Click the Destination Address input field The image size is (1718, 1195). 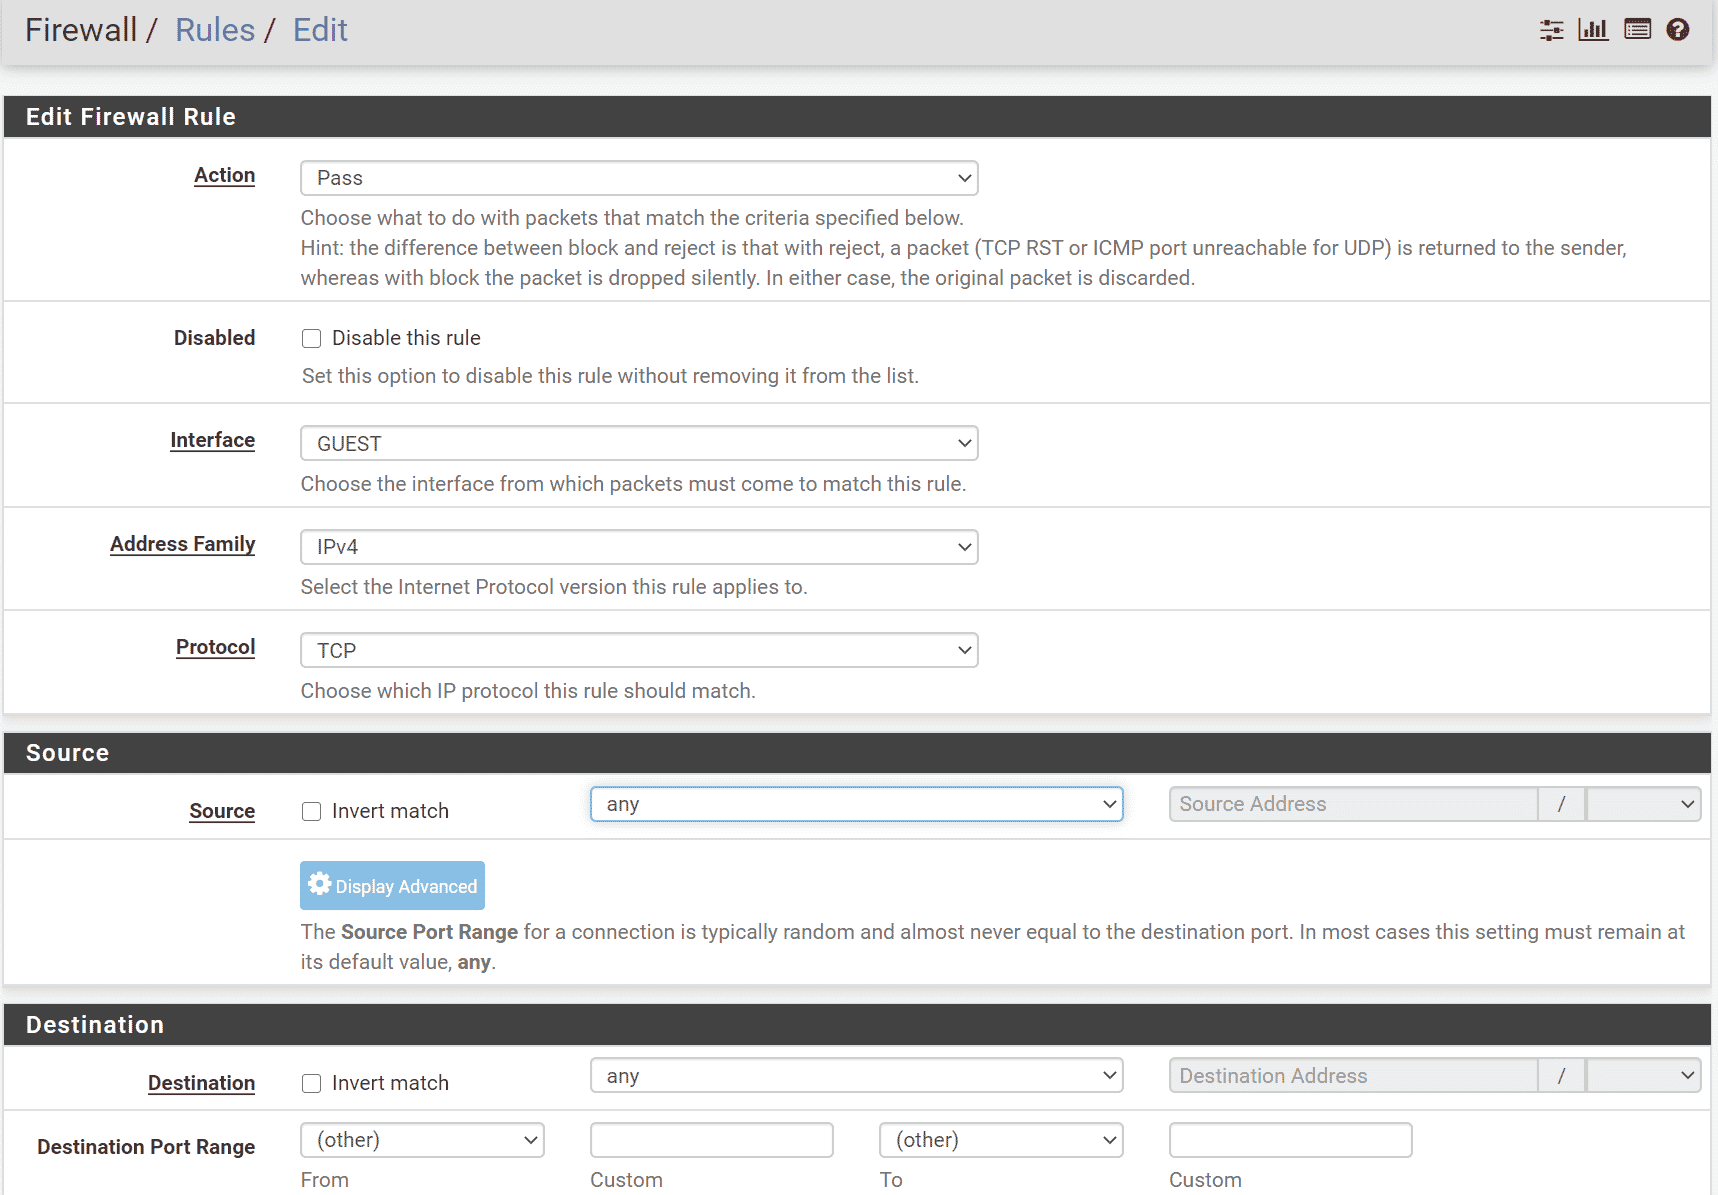(x=1352, y=1076)
